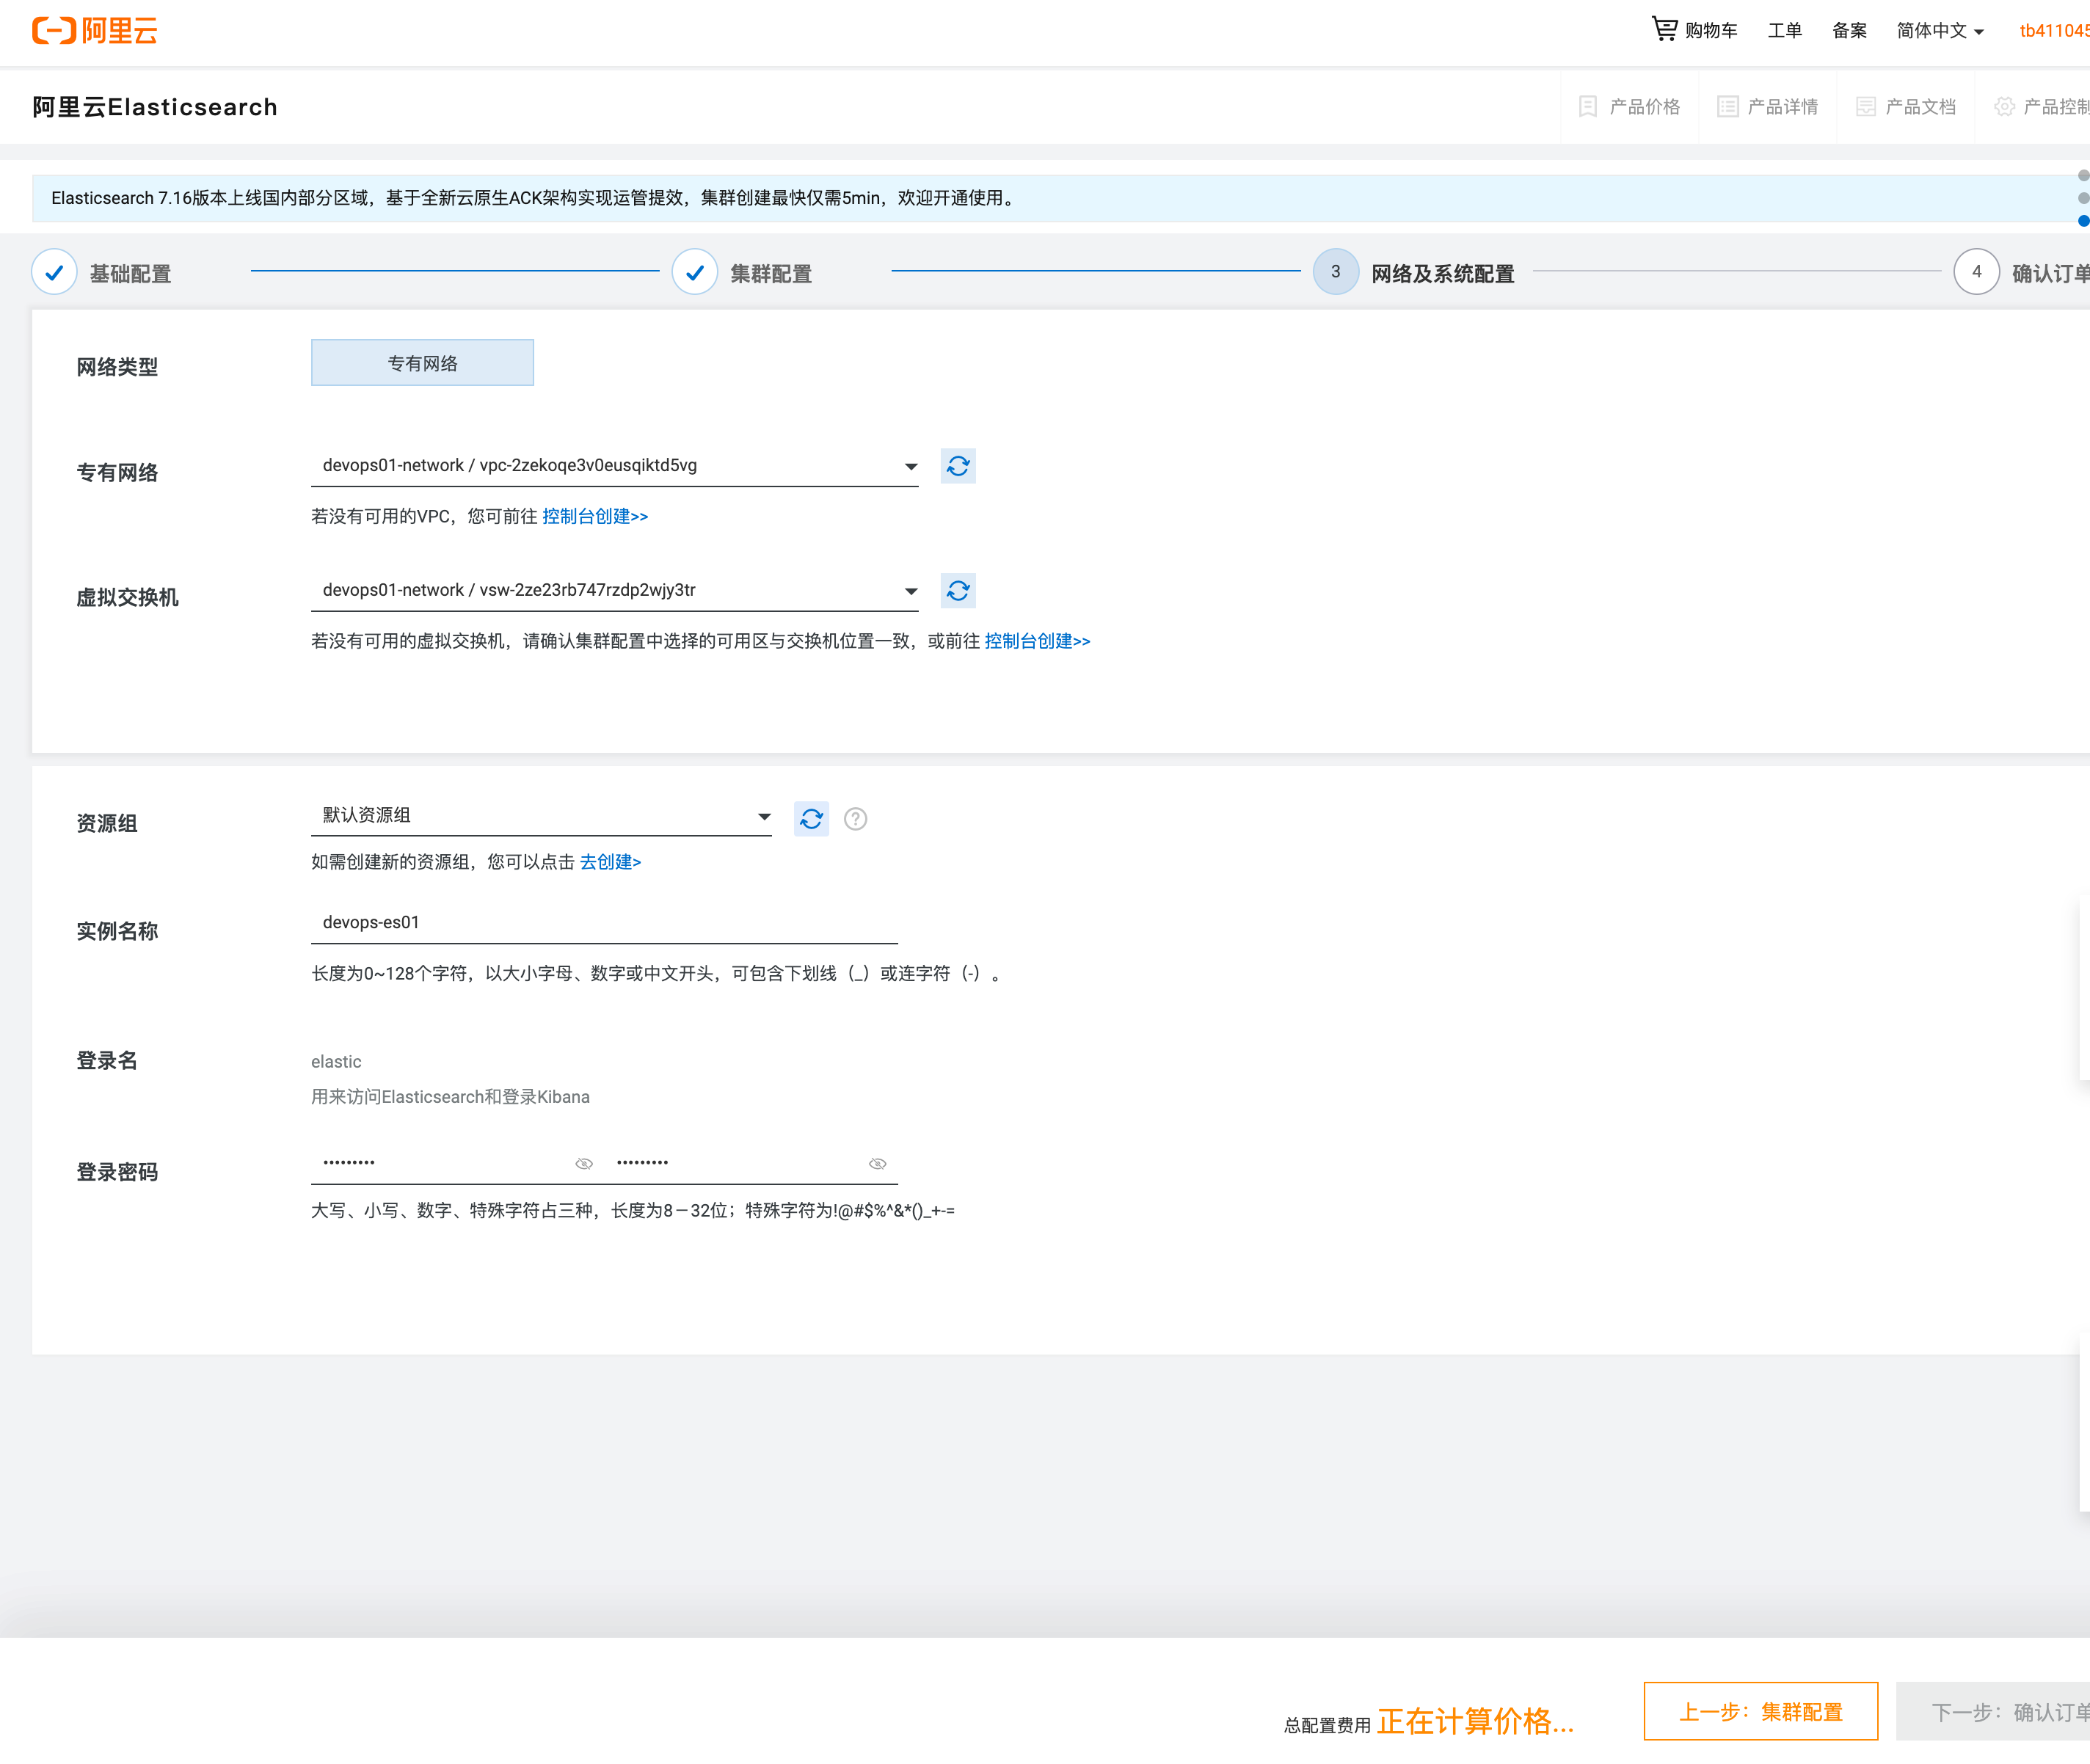
Task: Open the shopping cart icon
Action: [x=1664, y=29]
